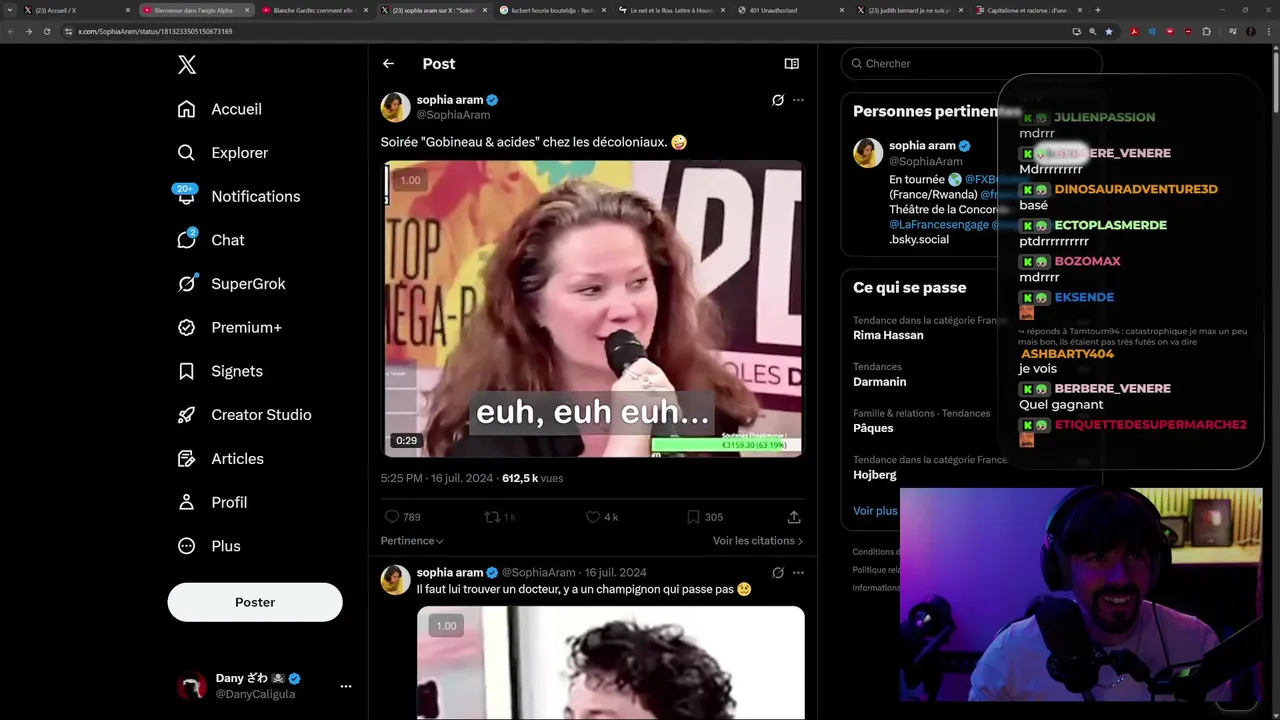Click Grok icon on the reply post
The height and width of the screenshot is (720, 1280).
point(778,573)
